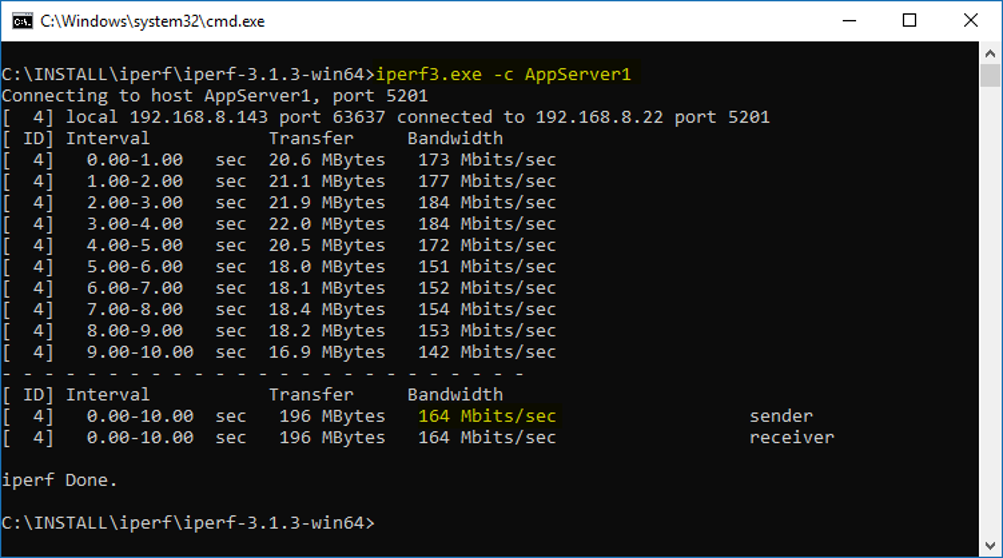The width and height of the screenshot is (1003, 558).
Task: Click the word receiver in the summary
Action: point(791,437)
